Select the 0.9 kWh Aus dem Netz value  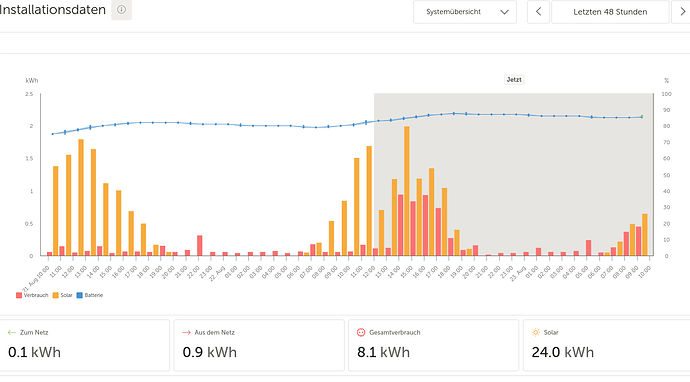(x=209, y=352)
